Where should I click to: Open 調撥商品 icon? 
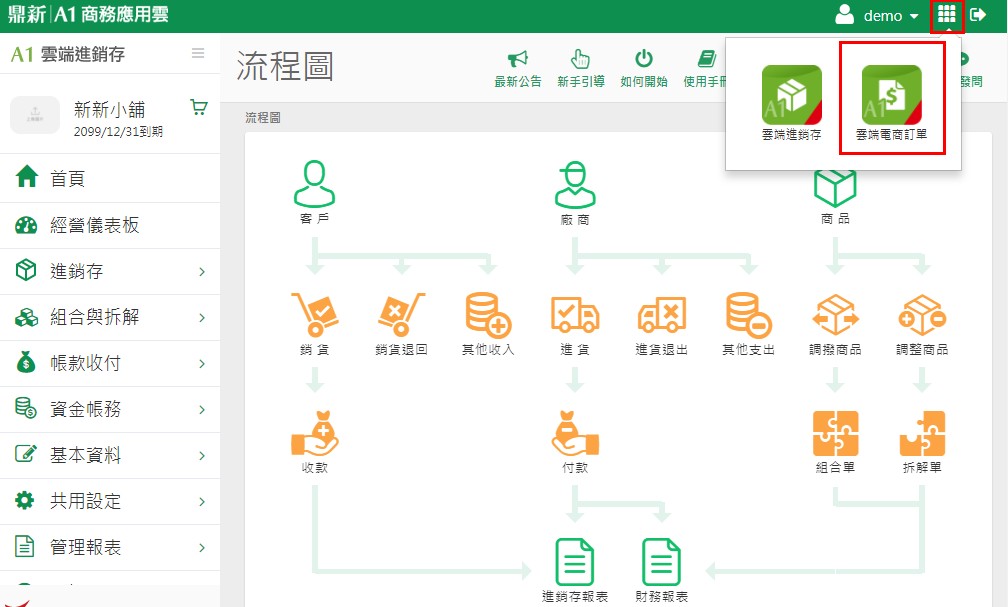835,314
